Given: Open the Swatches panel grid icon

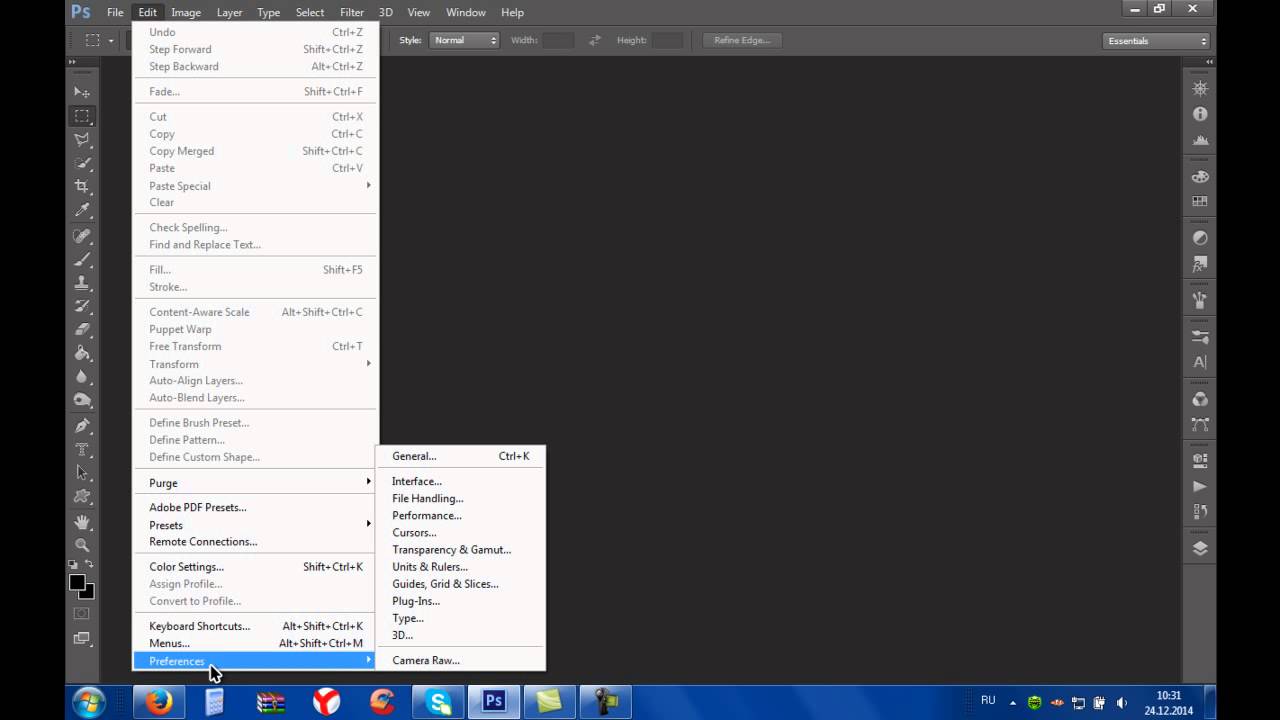Looking at the screenshot, I should 1200,201.
